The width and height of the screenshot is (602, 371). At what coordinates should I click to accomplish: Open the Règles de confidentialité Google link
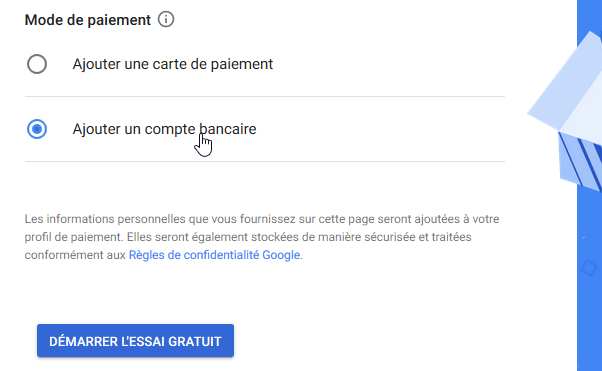click(214, 255)
